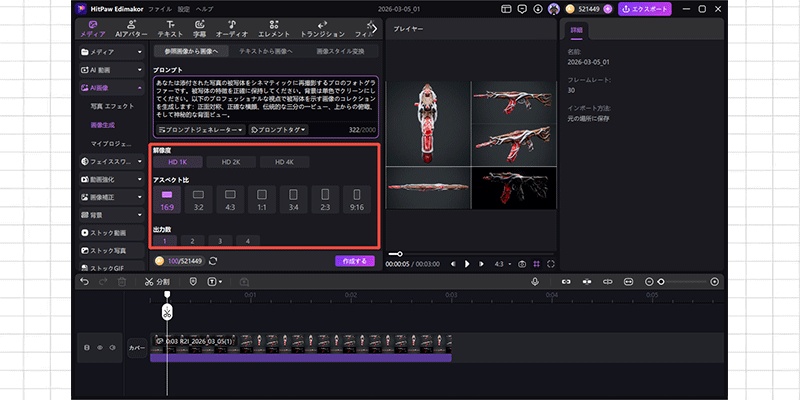This screenshot has height=400, width=800.
Task: Expand the メディア sidebar section
Action: pos(112,52)
